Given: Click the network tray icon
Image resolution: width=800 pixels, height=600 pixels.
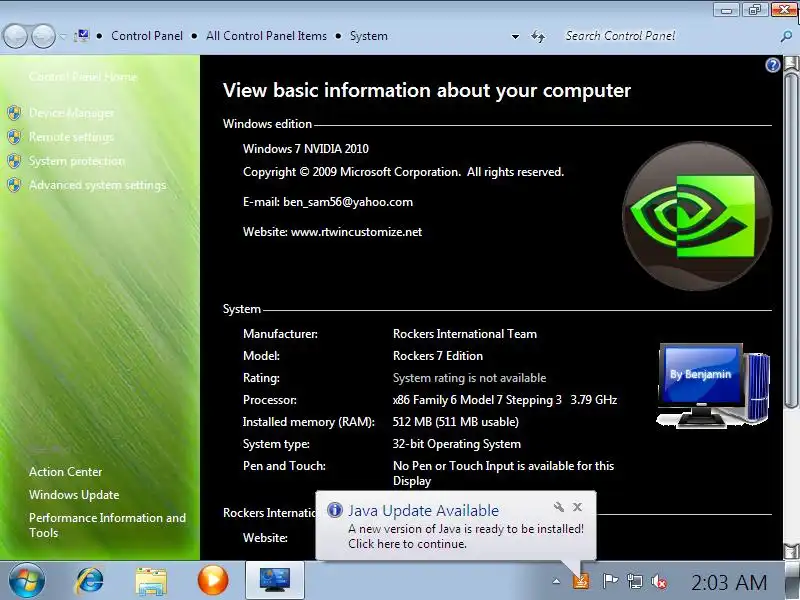Looking at the screenshot, I should (635, 581).
